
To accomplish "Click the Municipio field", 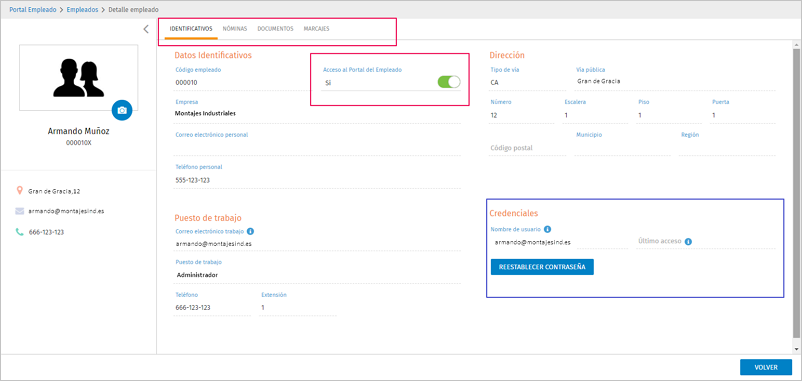I will coord(622,148).
